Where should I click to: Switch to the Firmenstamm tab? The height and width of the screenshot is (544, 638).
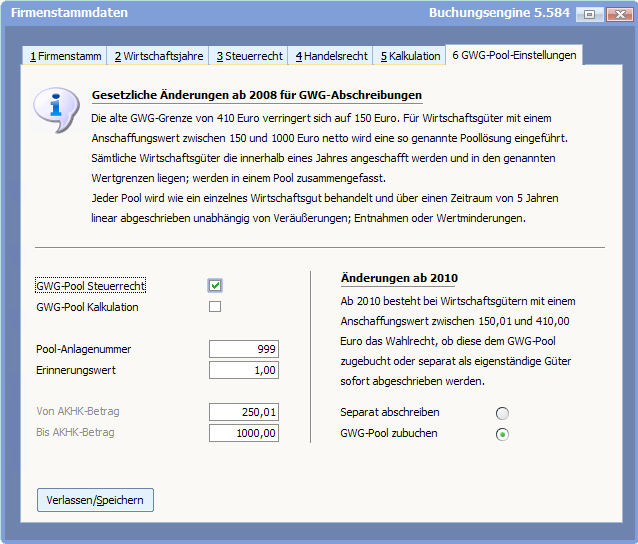(x=65, y=56)
